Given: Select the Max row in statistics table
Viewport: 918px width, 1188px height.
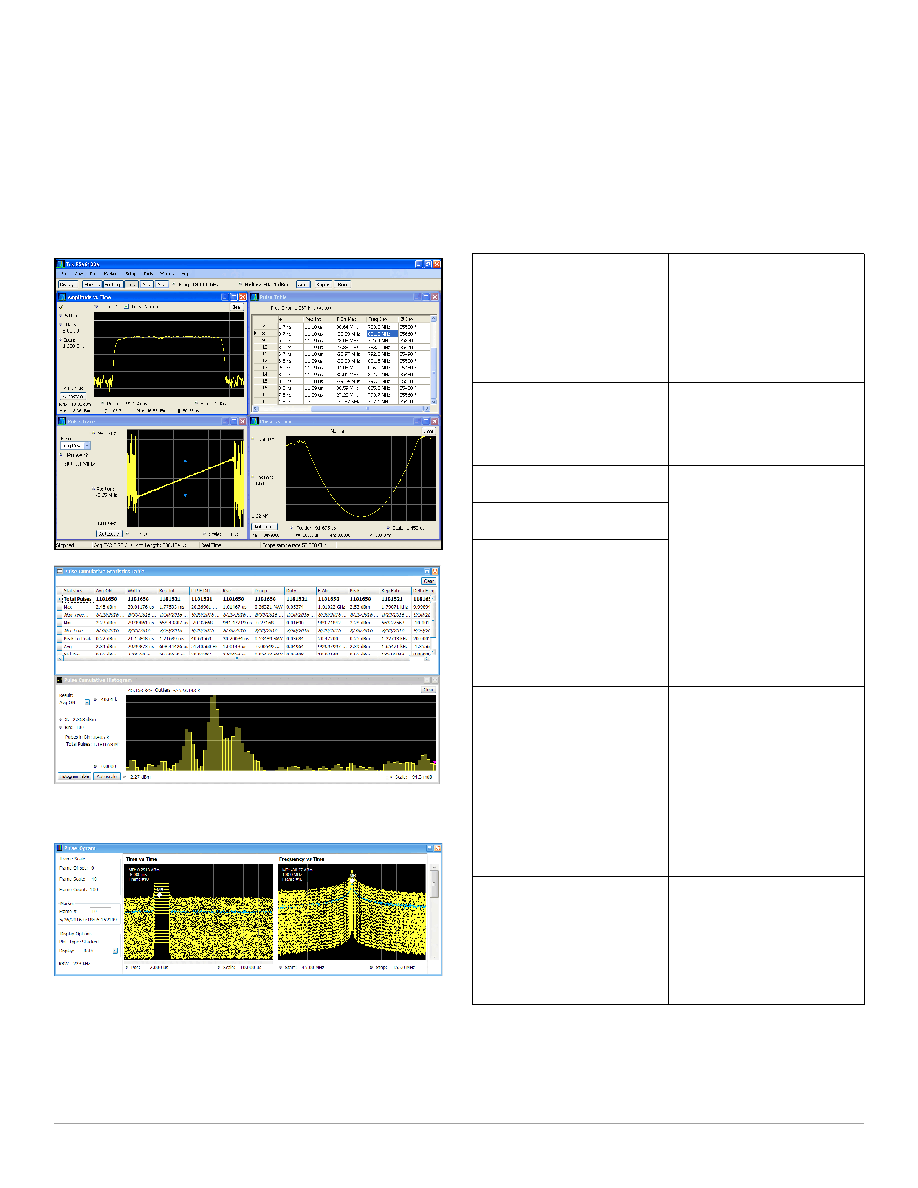Looking at the screenshot, I should click(246, 607).
